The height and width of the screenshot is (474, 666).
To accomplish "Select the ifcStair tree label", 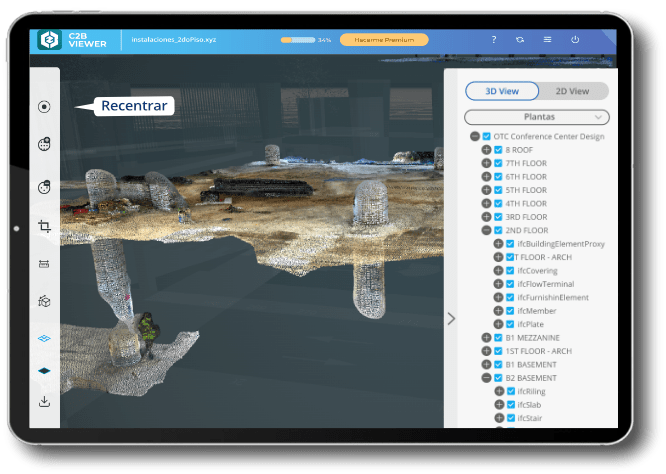I will tap(530, 418).
